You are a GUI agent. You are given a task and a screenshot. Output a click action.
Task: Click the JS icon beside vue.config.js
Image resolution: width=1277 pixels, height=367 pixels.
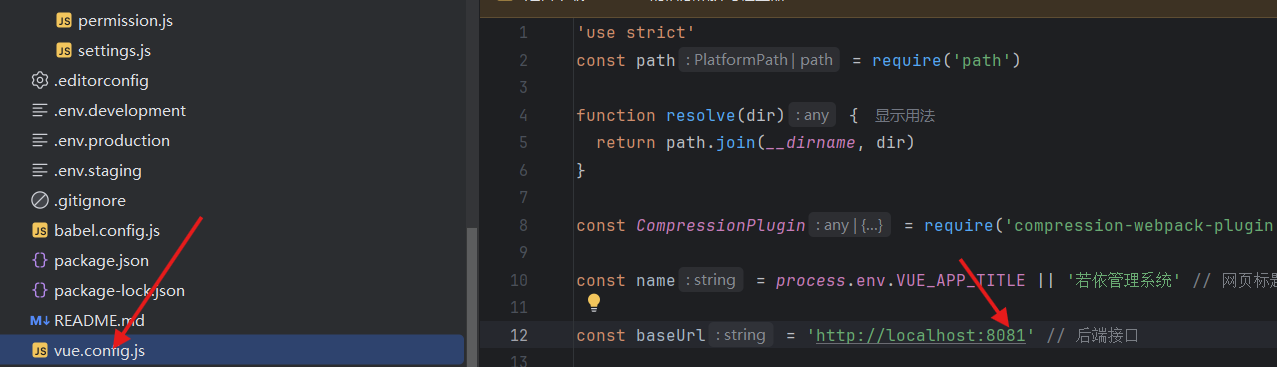pos(40,350)
